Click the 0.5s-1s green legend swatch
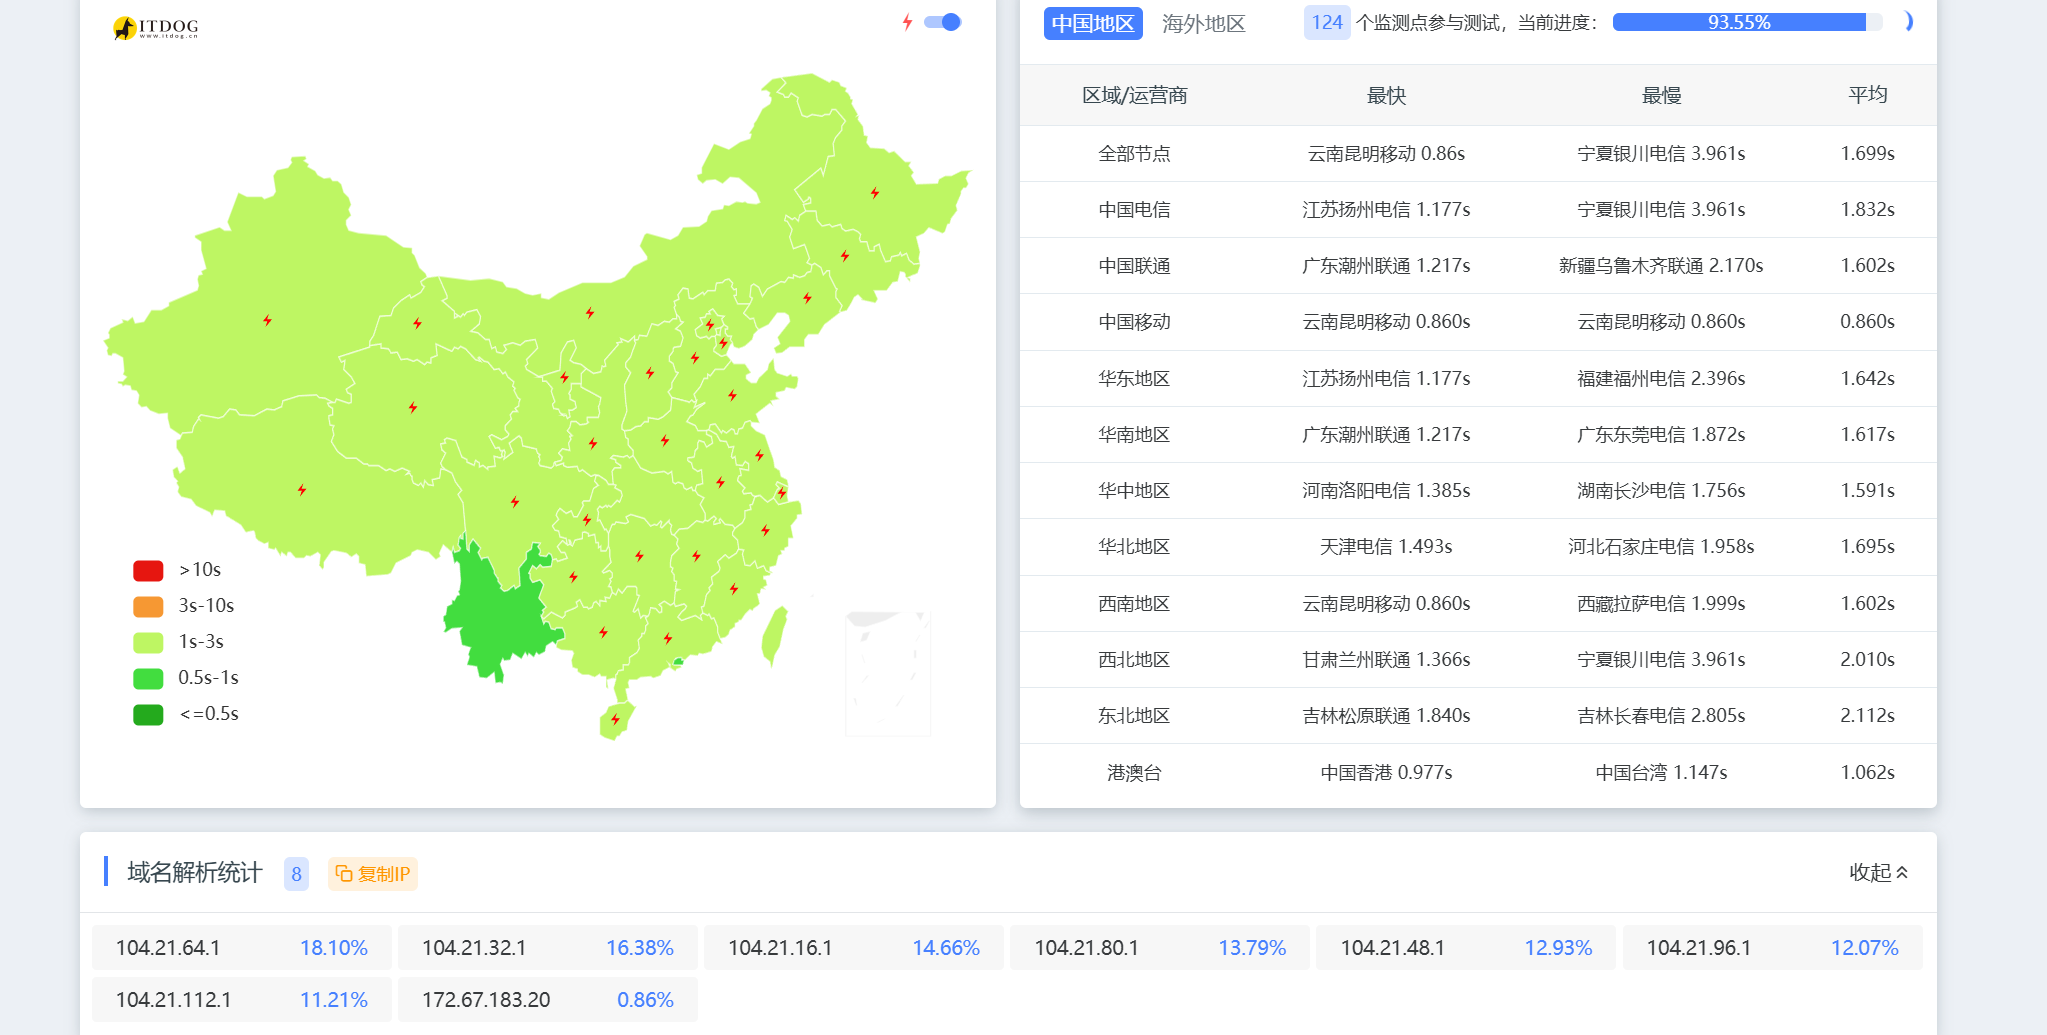The height and width of the screenshot is (1035, 2047). click(148, 678)
